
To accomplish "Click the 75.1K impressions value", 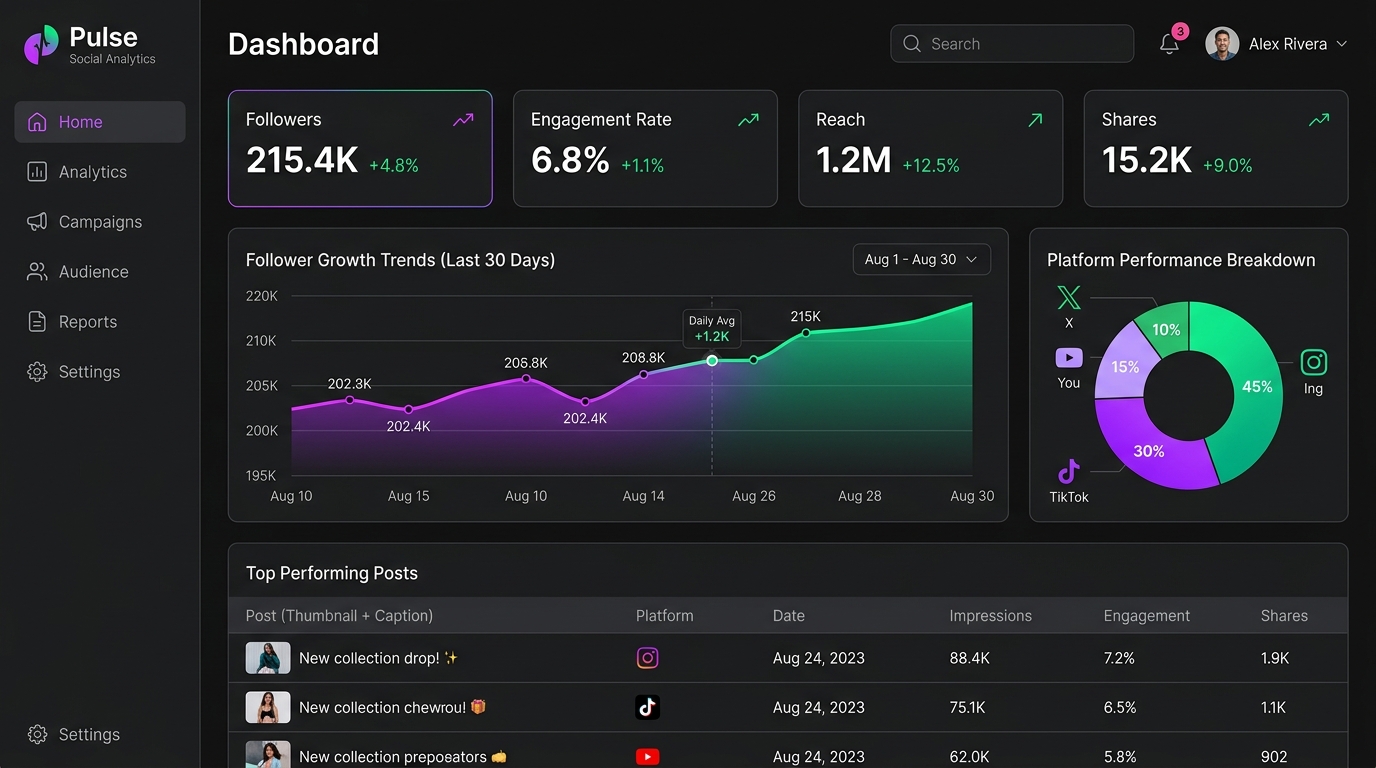I will point(967,708).
